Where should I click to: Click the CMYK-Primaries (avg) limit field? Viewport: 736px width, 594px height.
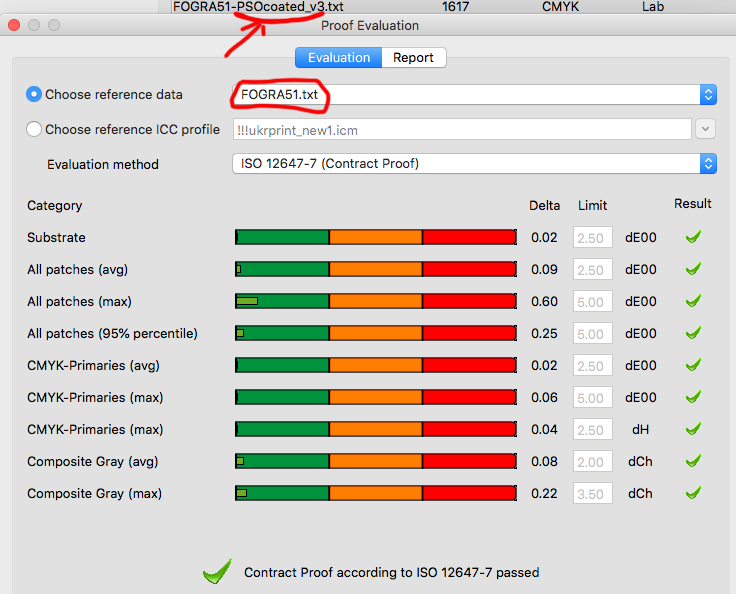593,365
